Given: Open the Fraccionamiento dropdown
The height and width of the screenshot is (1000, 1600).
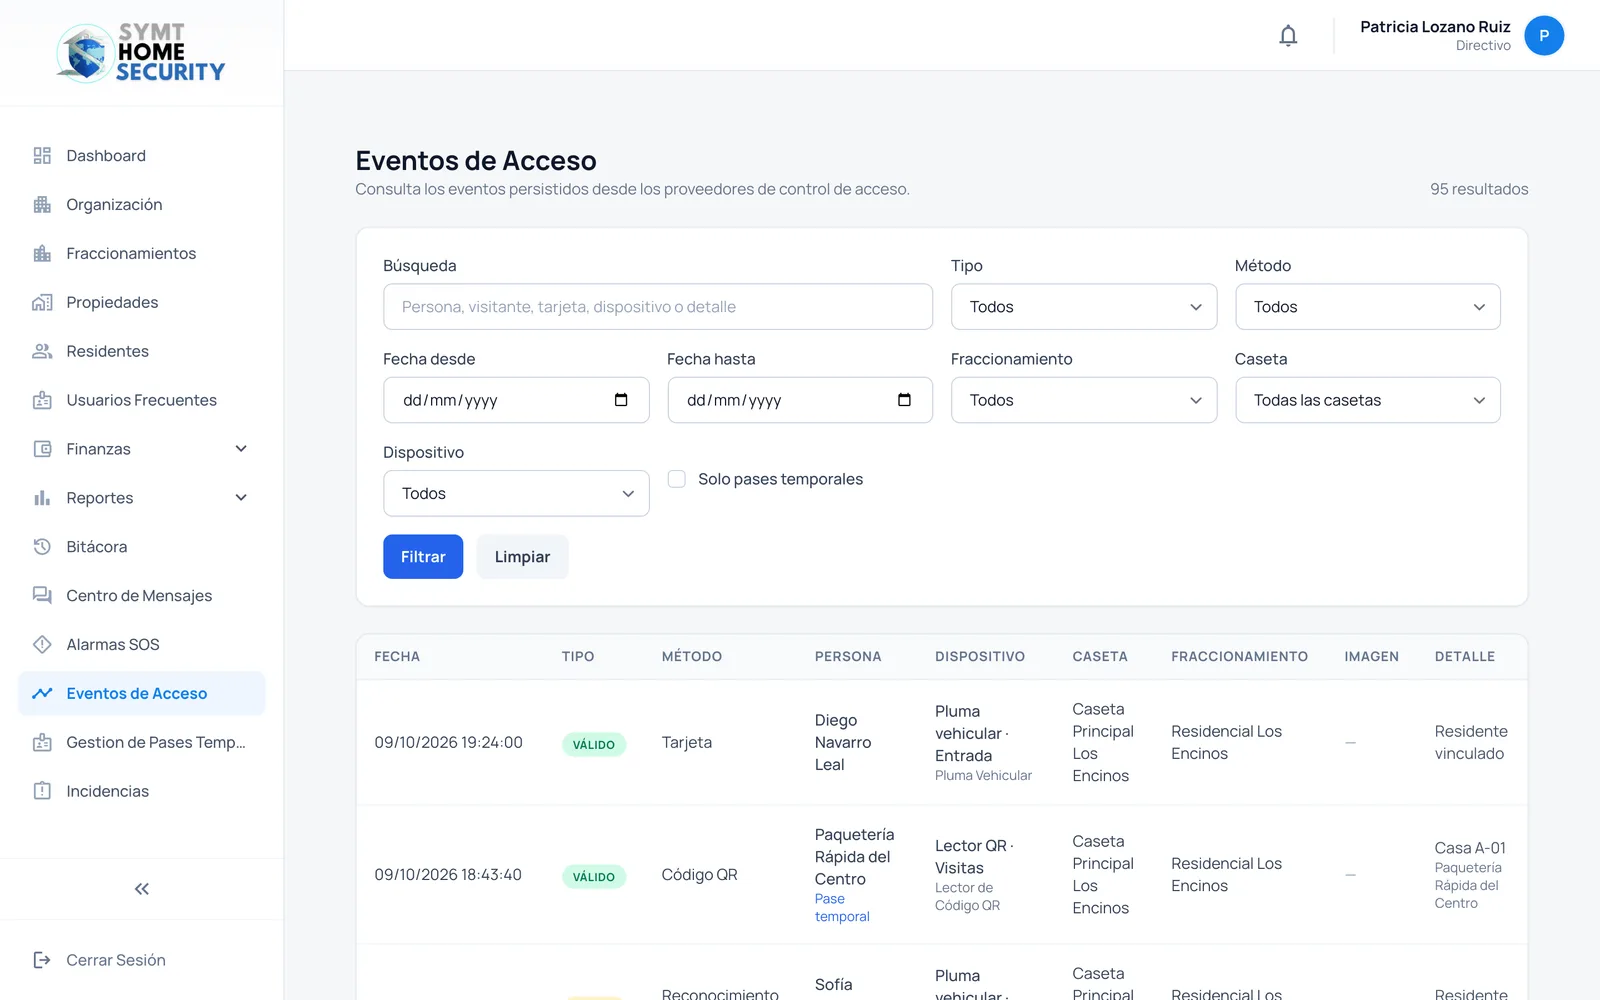Looking at the screenshot, I should (x=1084, y=400).
